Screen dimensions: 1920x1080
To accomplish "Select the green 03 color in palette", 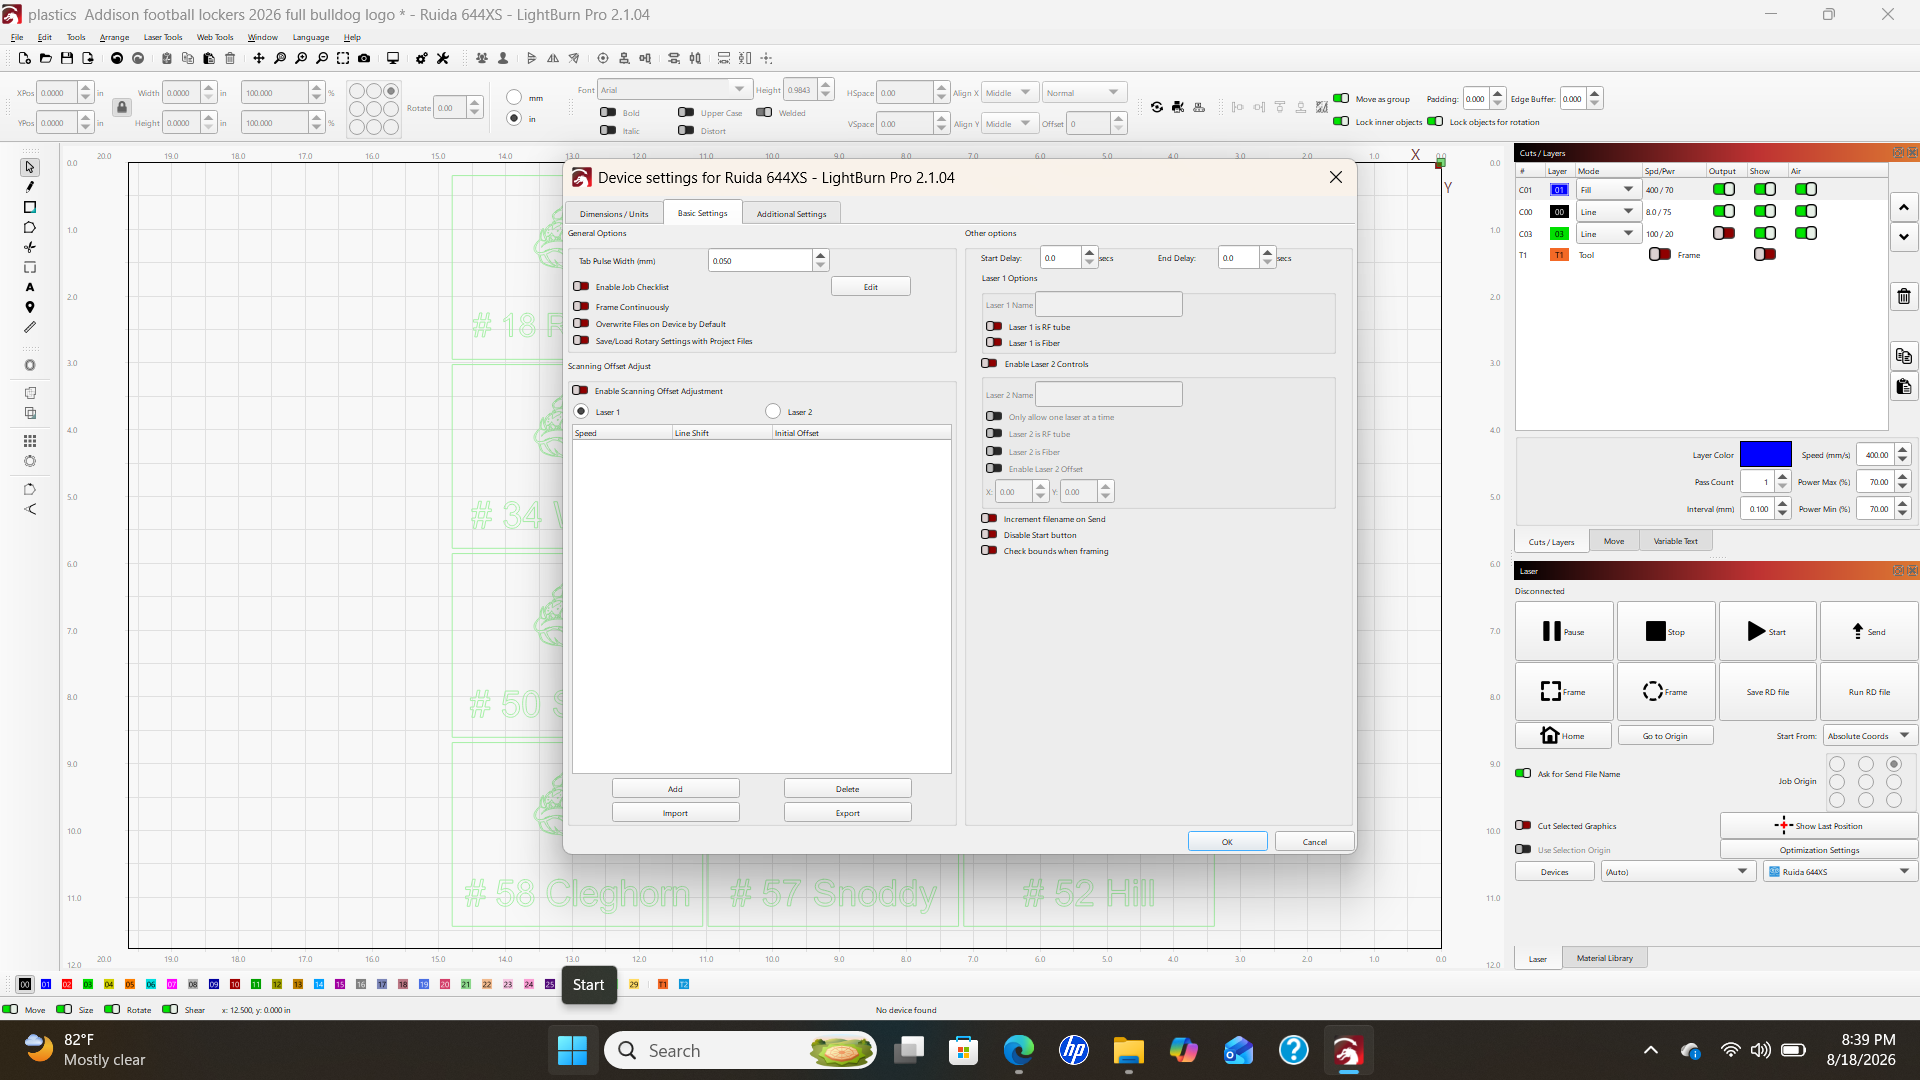I will click(x=88, y=984).
